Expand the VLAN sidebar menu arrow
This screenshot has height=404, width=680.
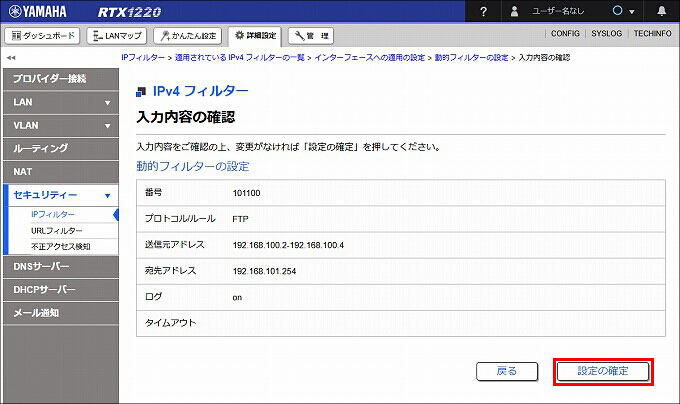coord(108,126)
